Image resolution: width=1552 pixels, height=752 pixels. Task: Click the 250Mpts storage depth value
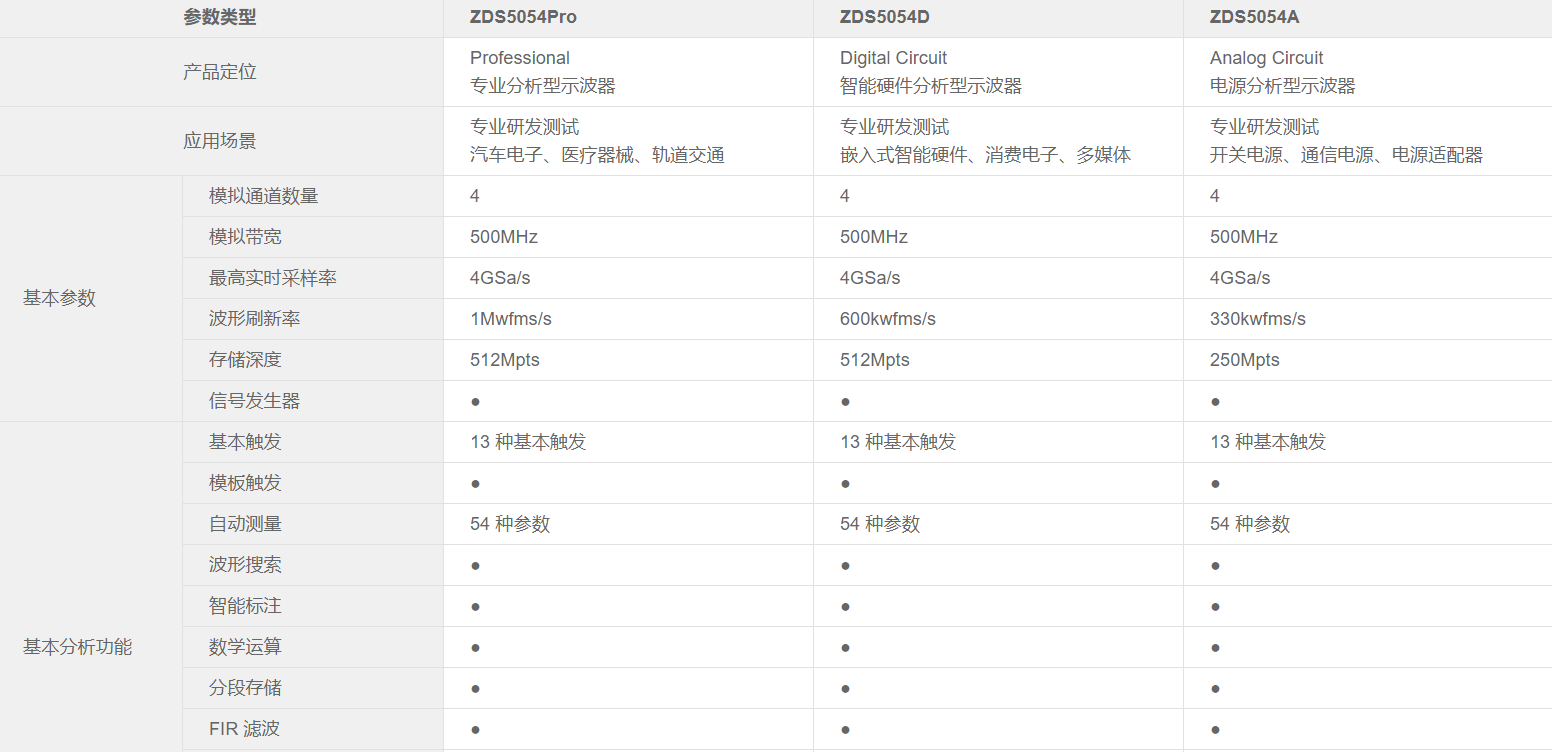coord(1245,360)
